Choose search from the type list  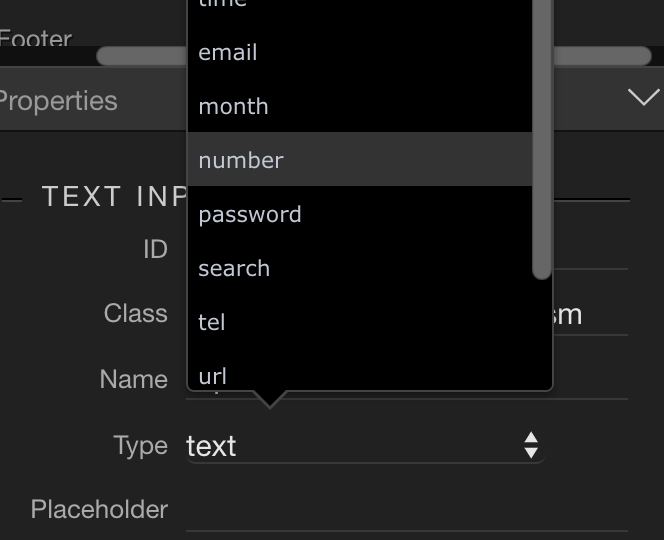(x=360, y=268)
